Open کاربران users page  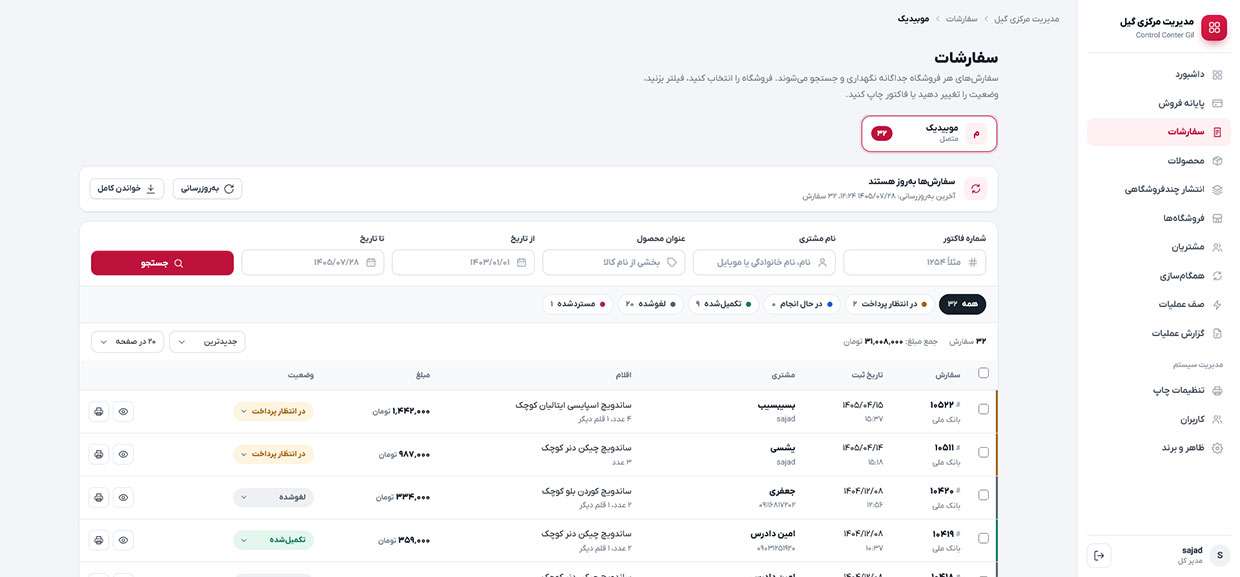click(1158, 420)
